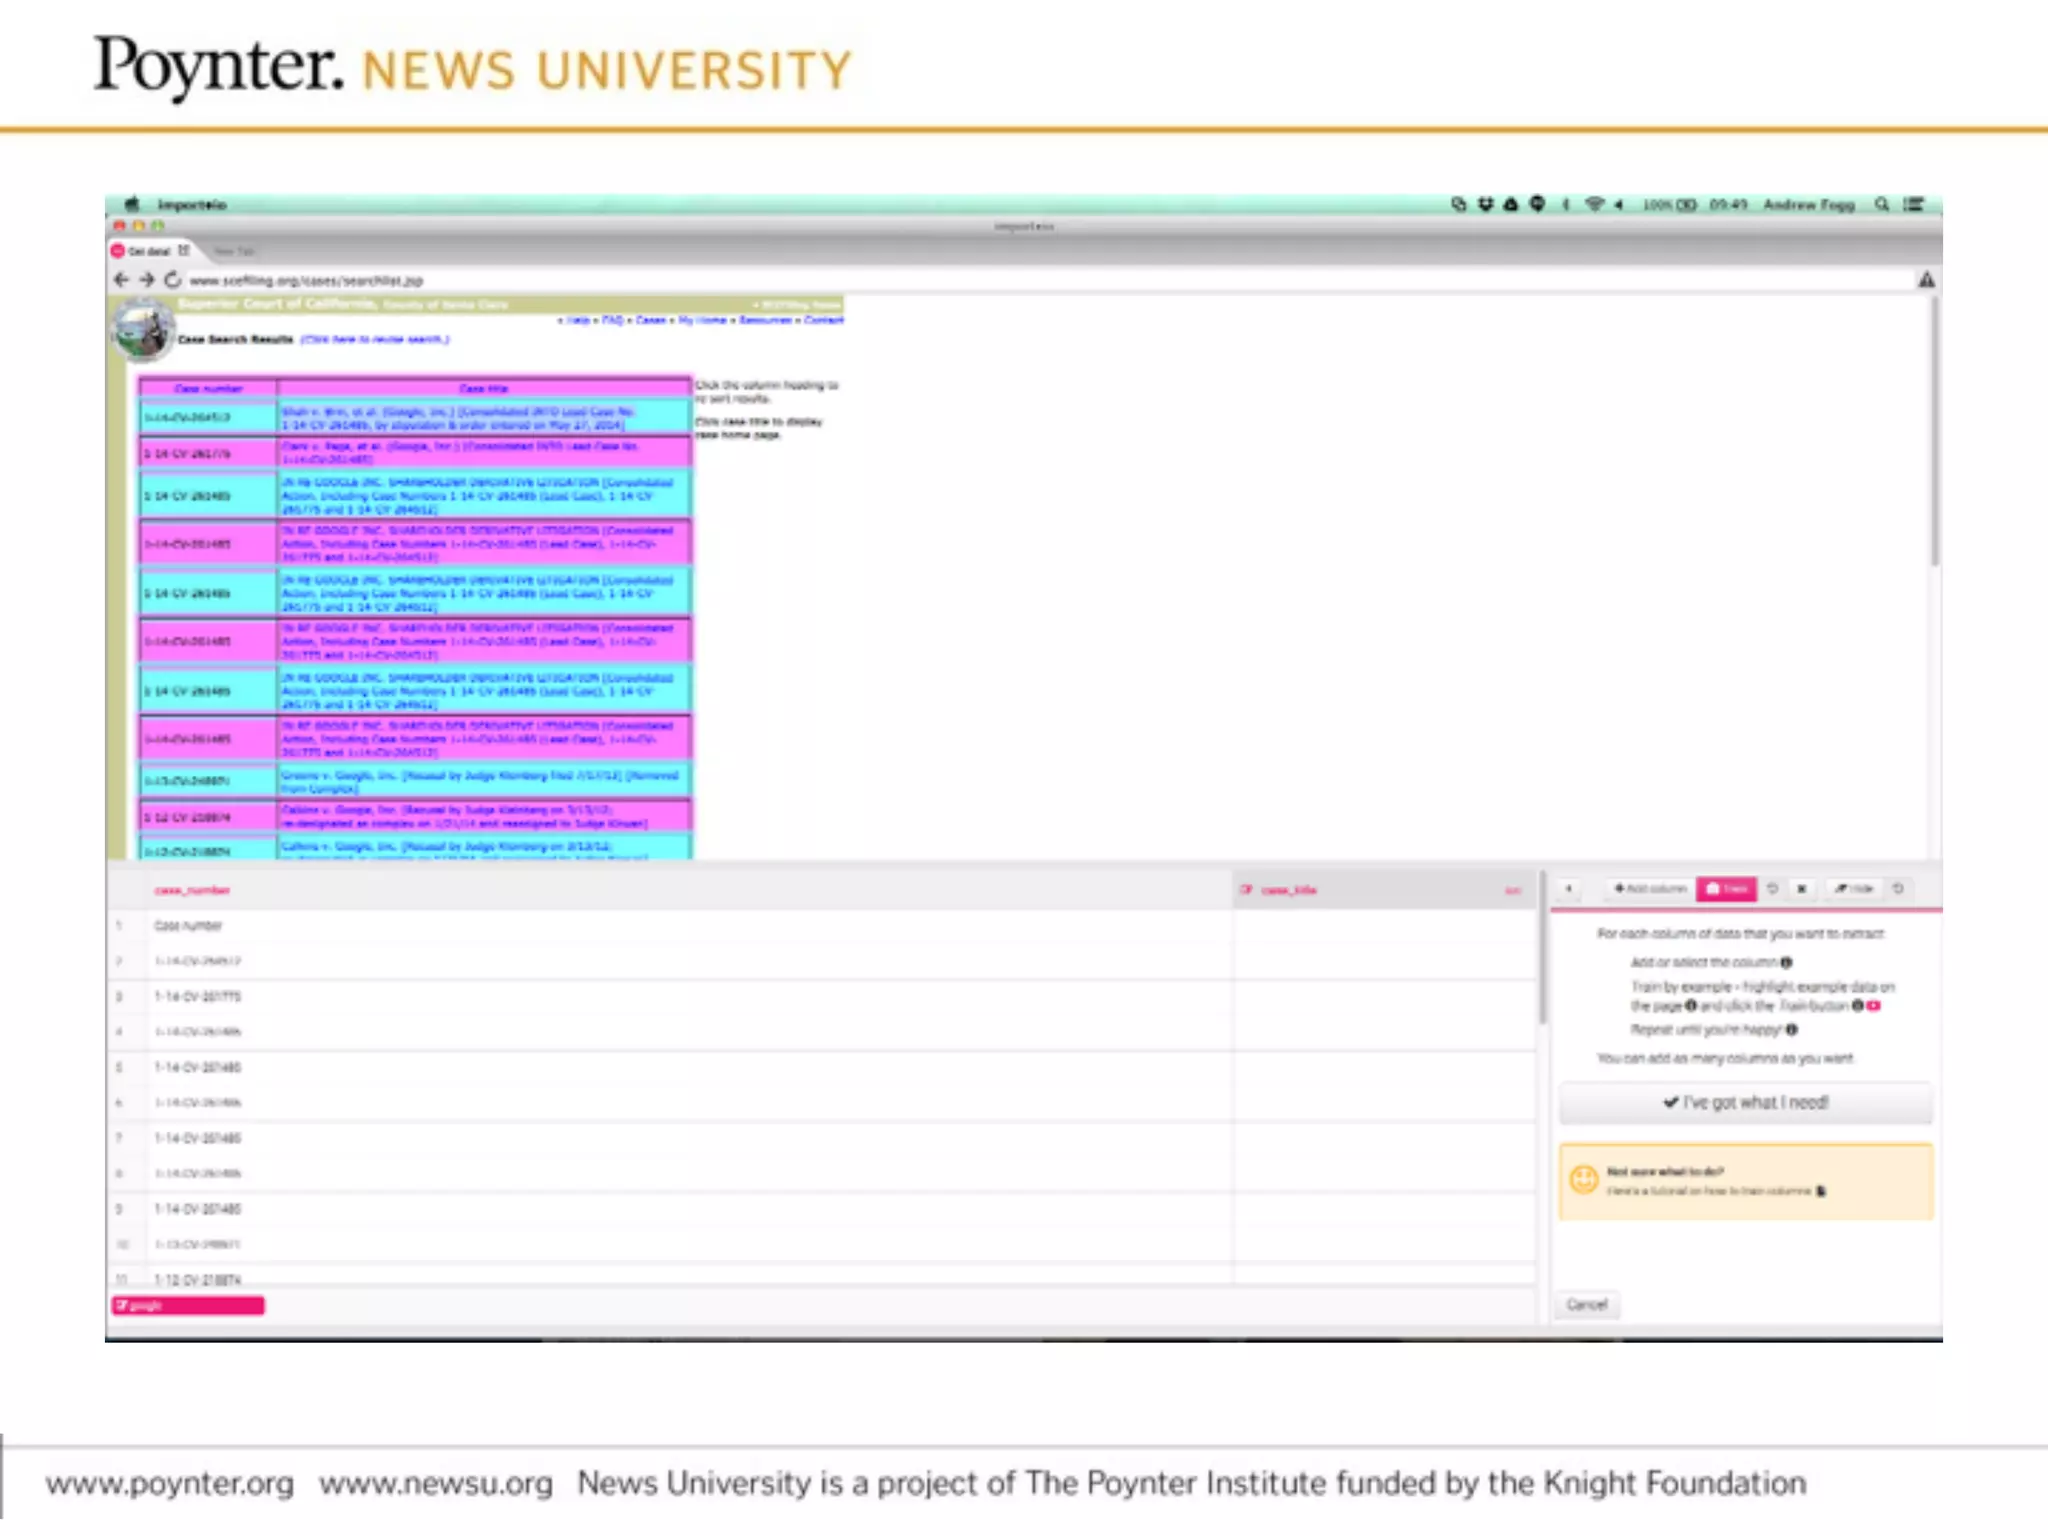The height and width of the screenshot is (1536, 2048).
Task: Click the Hide button in the panel toolbar
Action: (1854, 889)
